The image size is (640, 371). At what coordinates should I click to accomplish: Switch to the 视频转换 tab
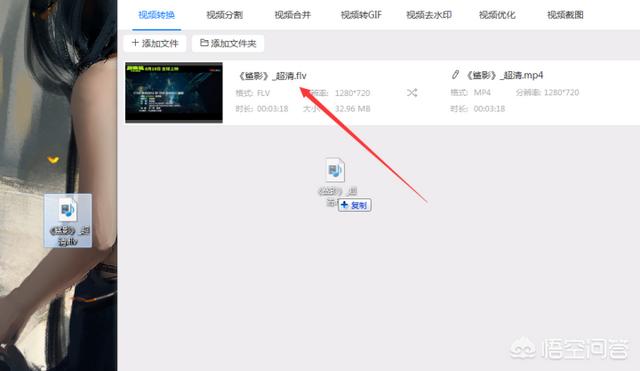point(156,15)
